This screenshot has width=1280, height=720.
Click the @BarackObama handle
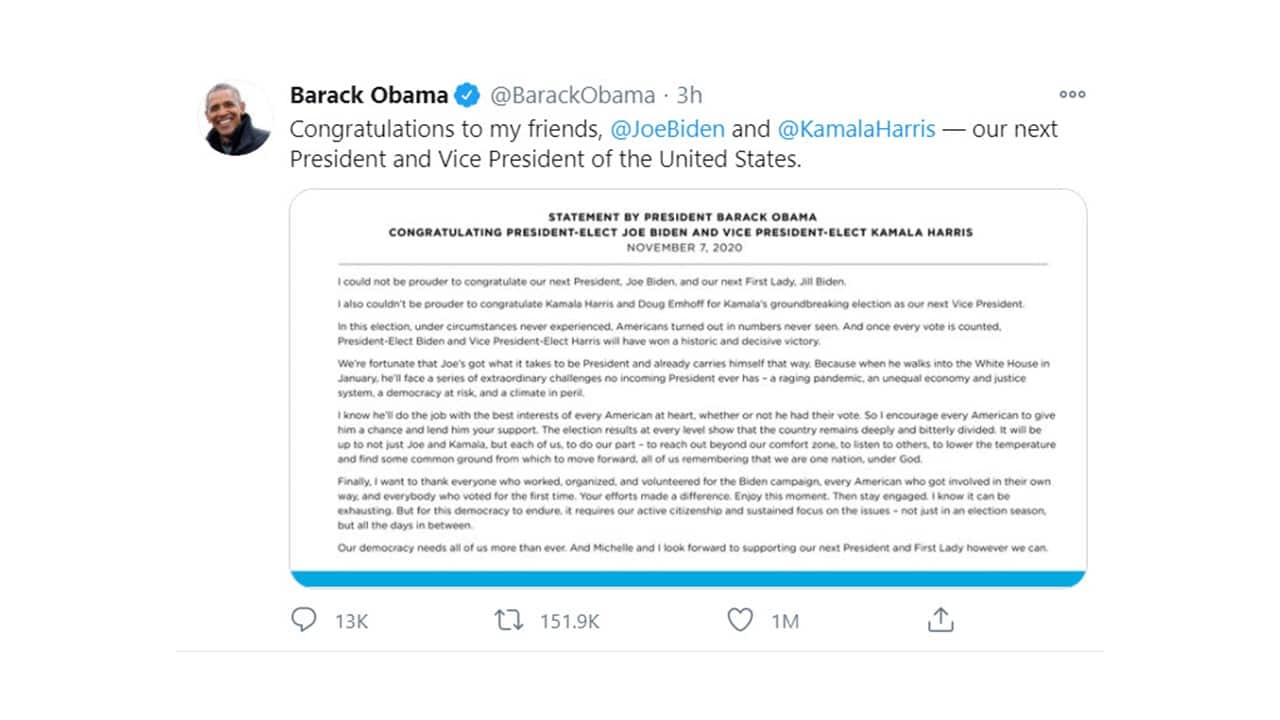pos(572,95)
